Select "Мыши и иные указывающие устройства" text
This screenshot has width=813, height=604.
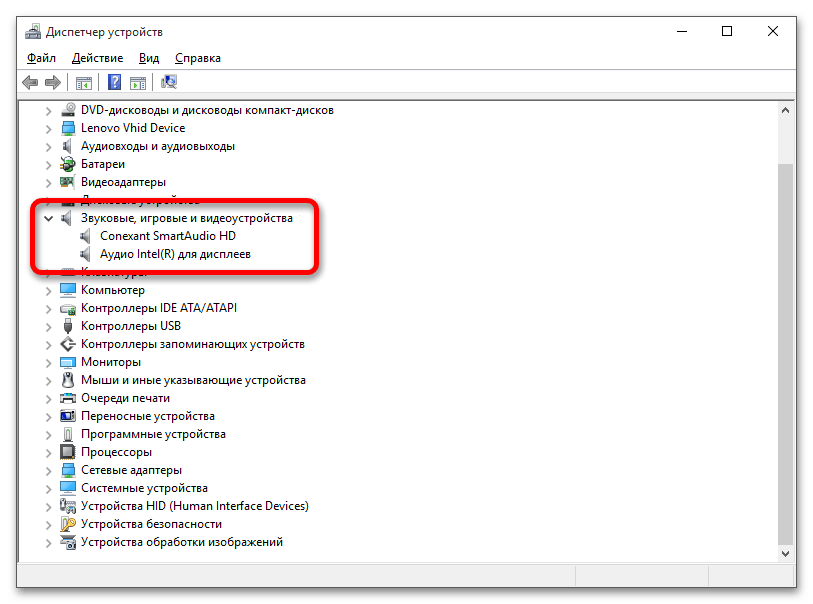tap(193, 380)
